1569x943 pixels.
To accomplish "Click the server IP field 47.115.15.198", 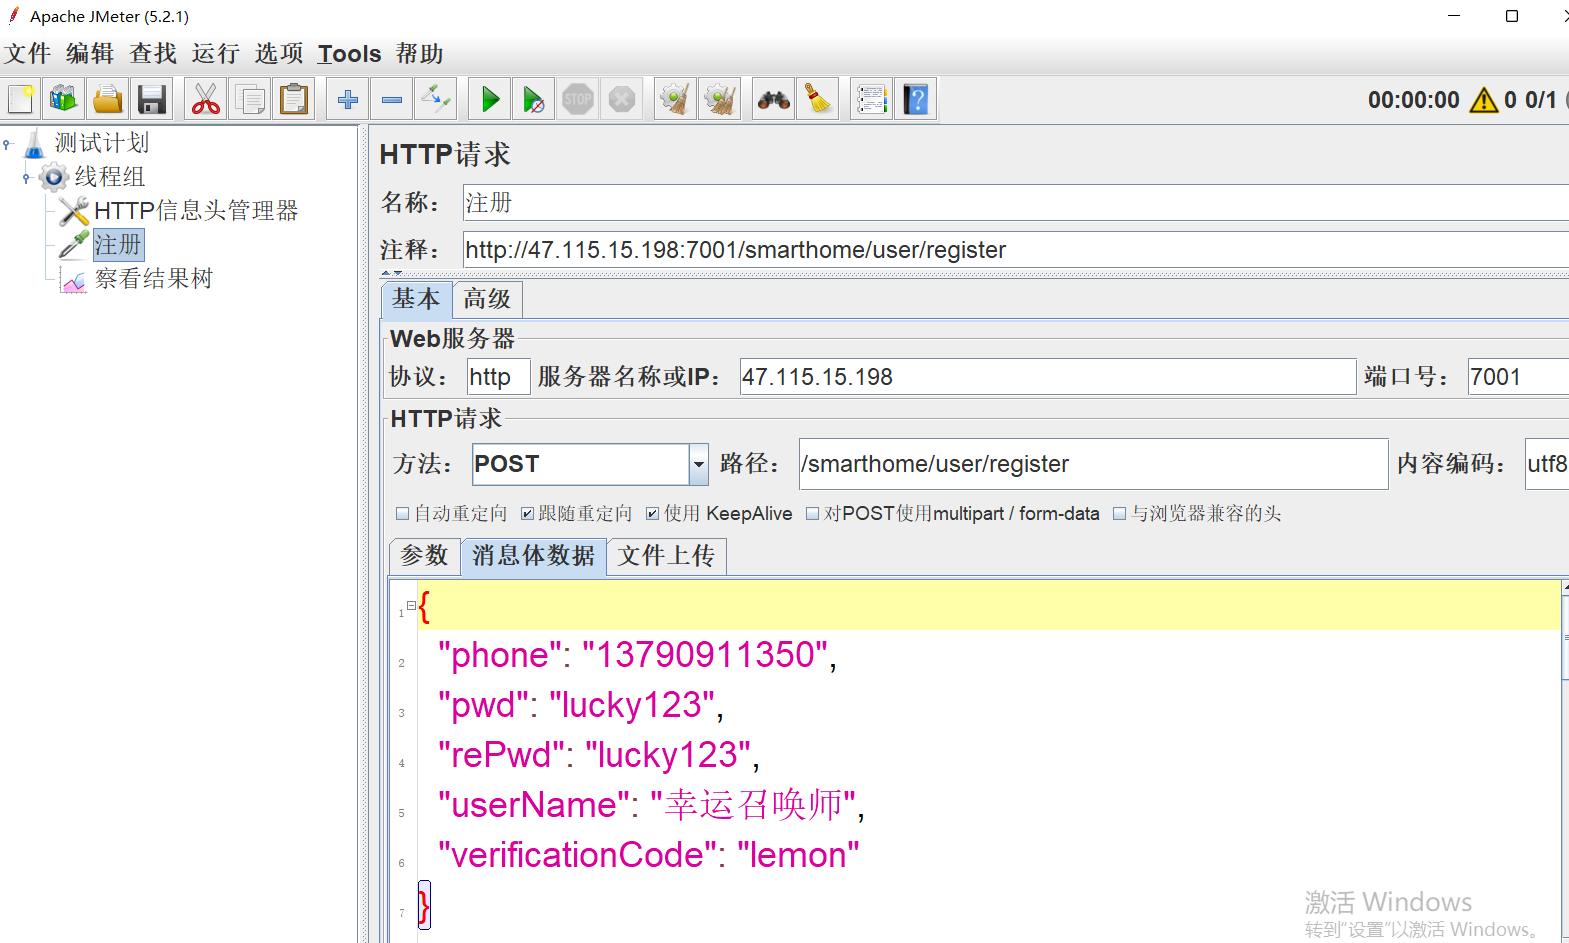I will (x=1048, y=377).
